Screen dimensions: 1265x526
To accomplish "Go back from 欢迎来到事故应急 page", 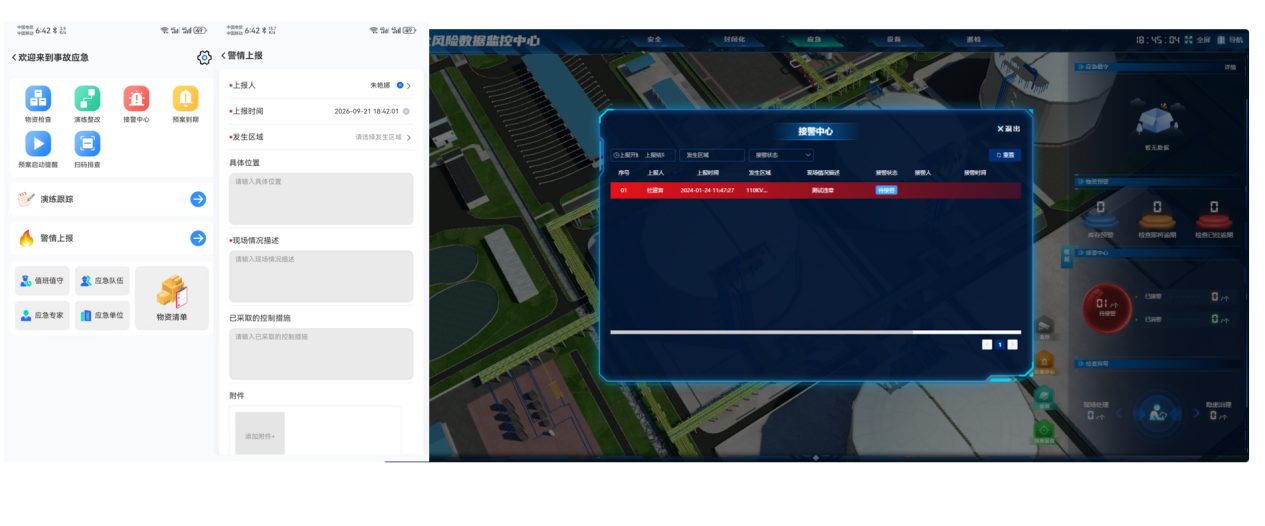I will coord(14,57).
